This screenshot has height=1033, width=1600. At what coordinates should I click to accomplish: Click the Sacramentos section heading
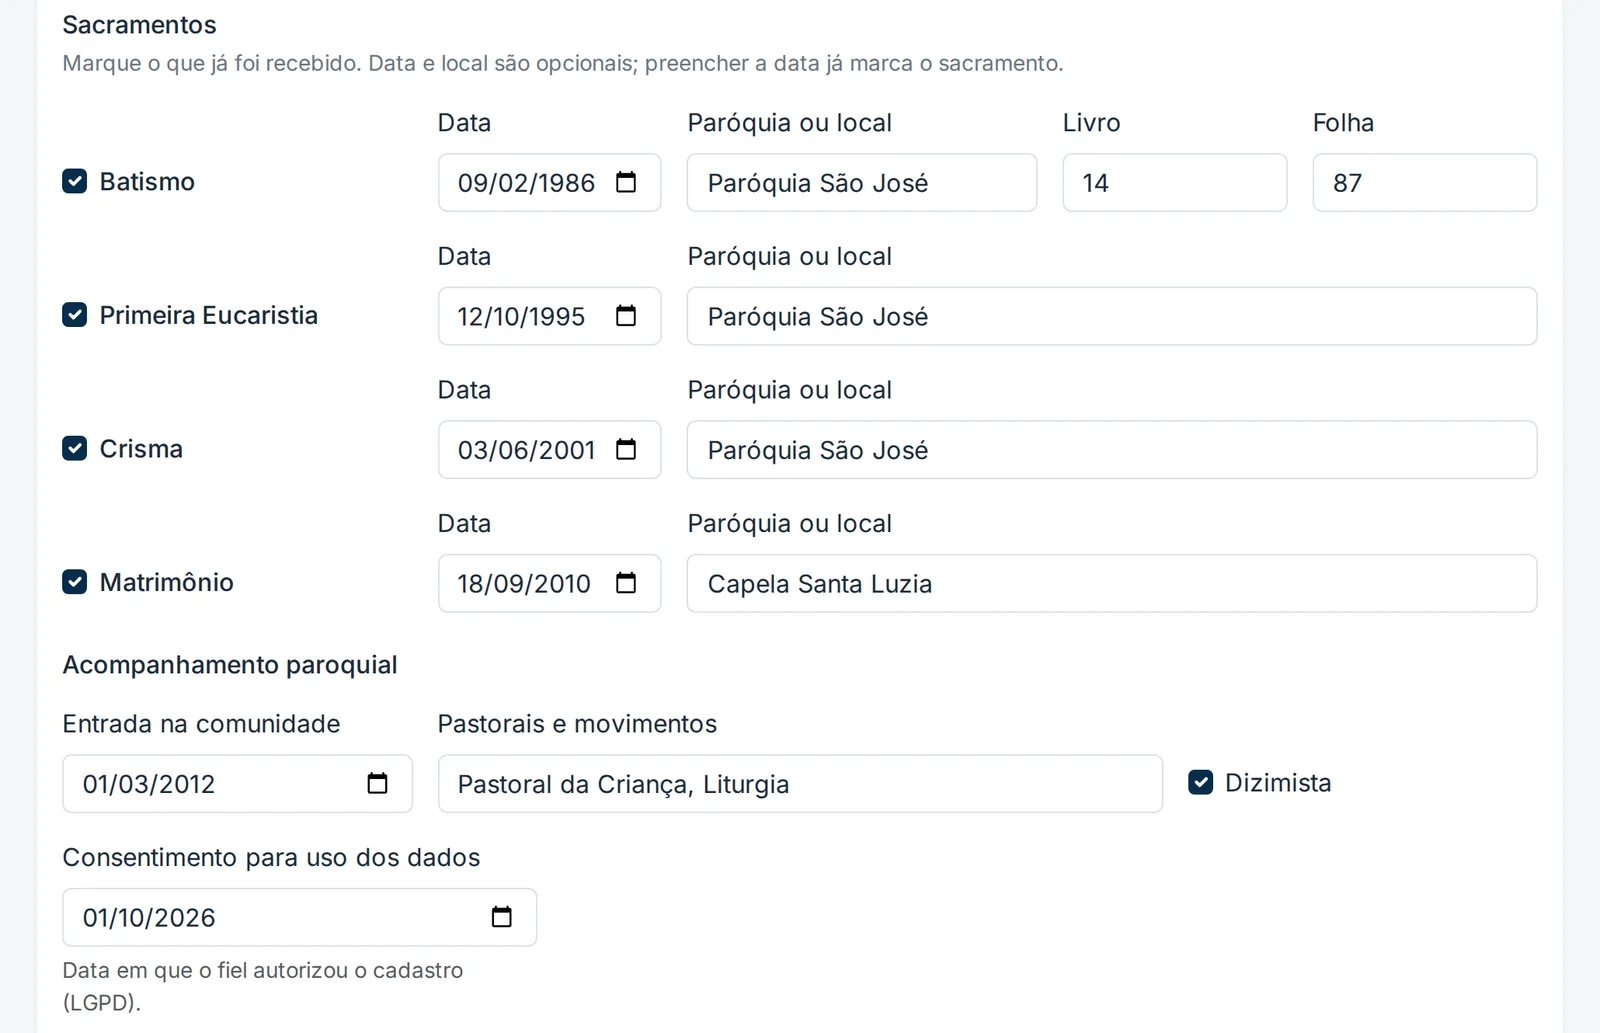(x=139, y=25)
